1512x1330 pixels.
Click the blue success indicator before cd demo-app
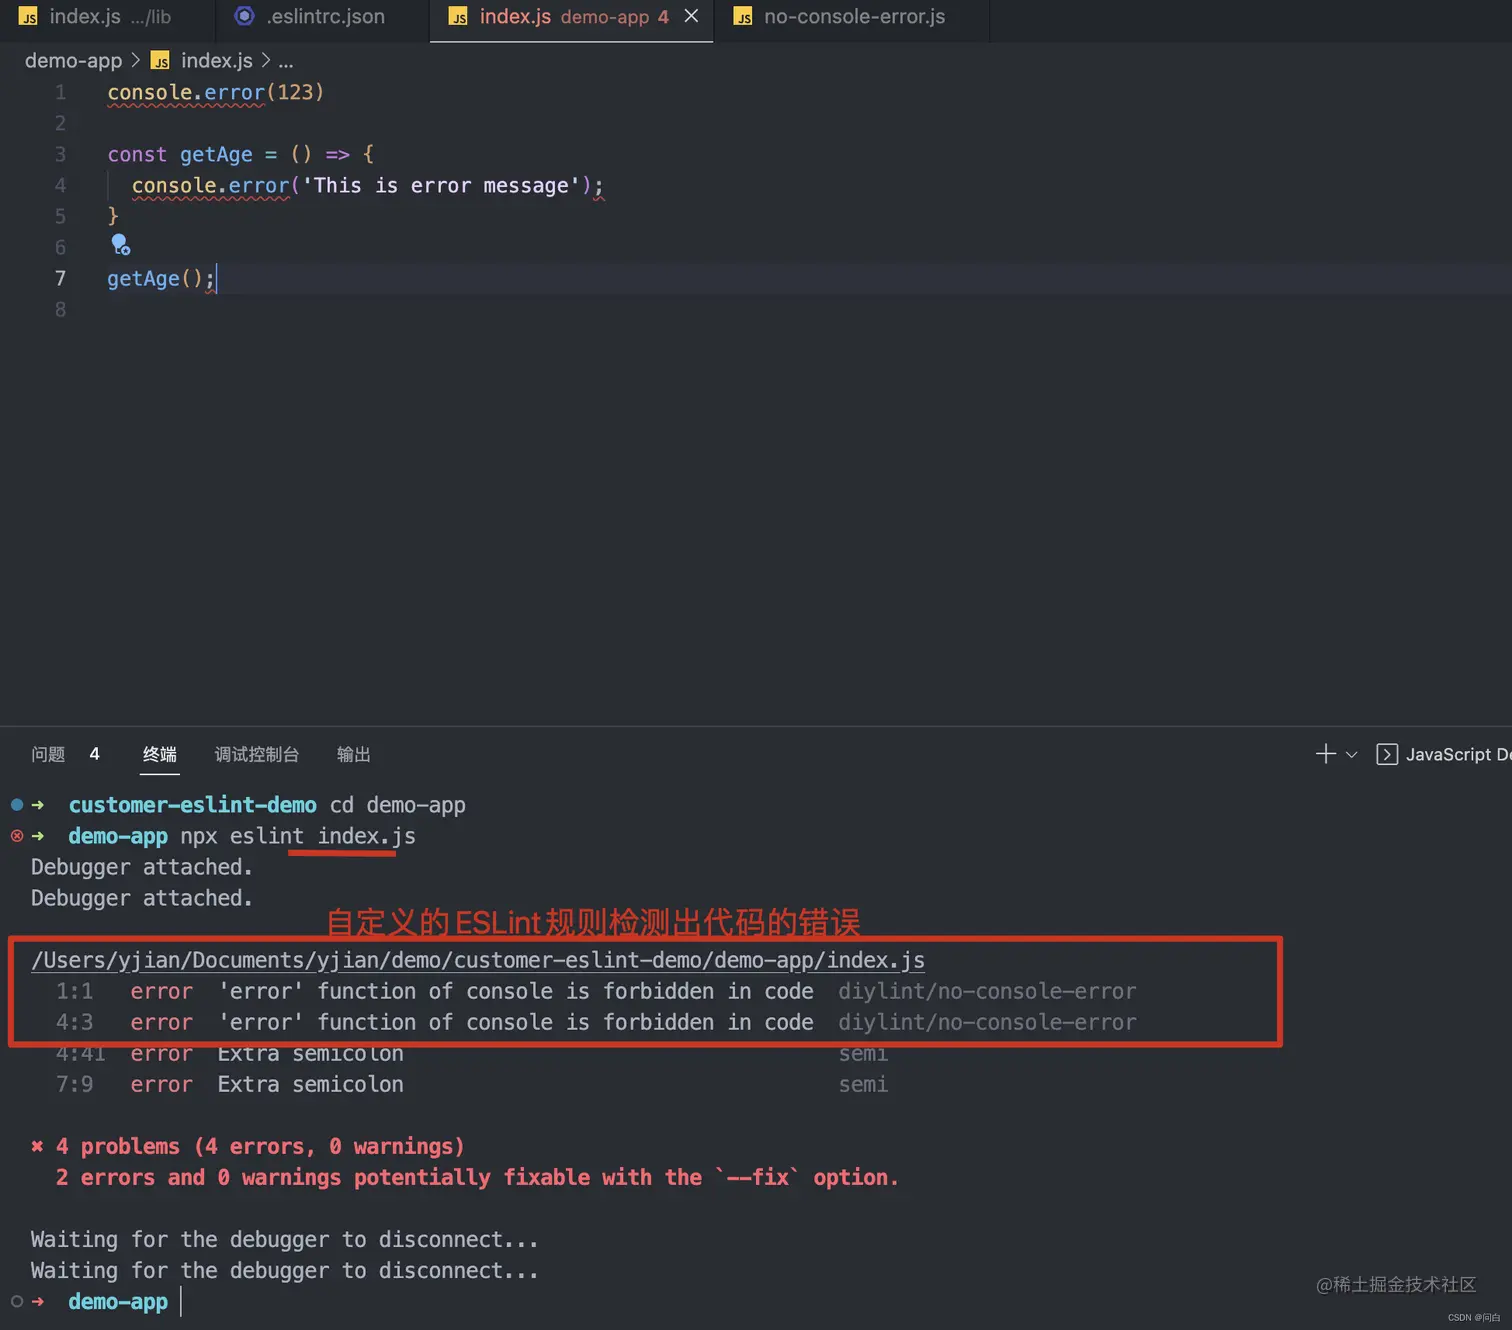point(17,805)
